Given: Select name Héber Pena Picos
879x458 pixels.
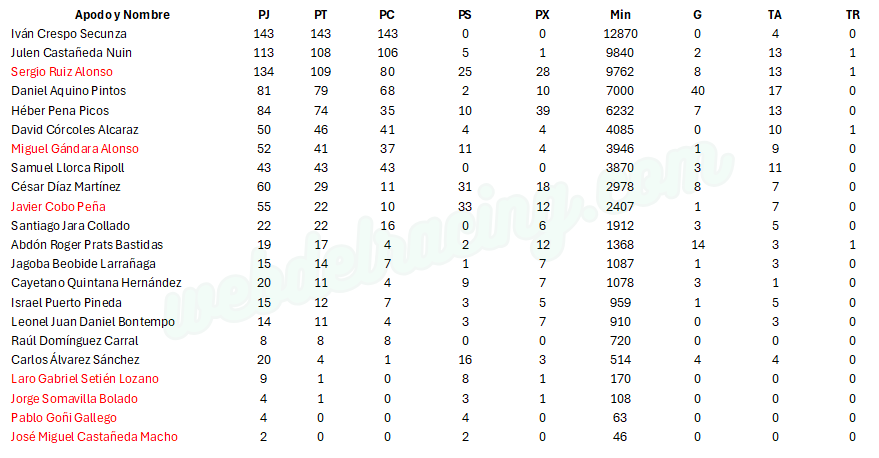Looking at the screenshot, I should (60, 111).
